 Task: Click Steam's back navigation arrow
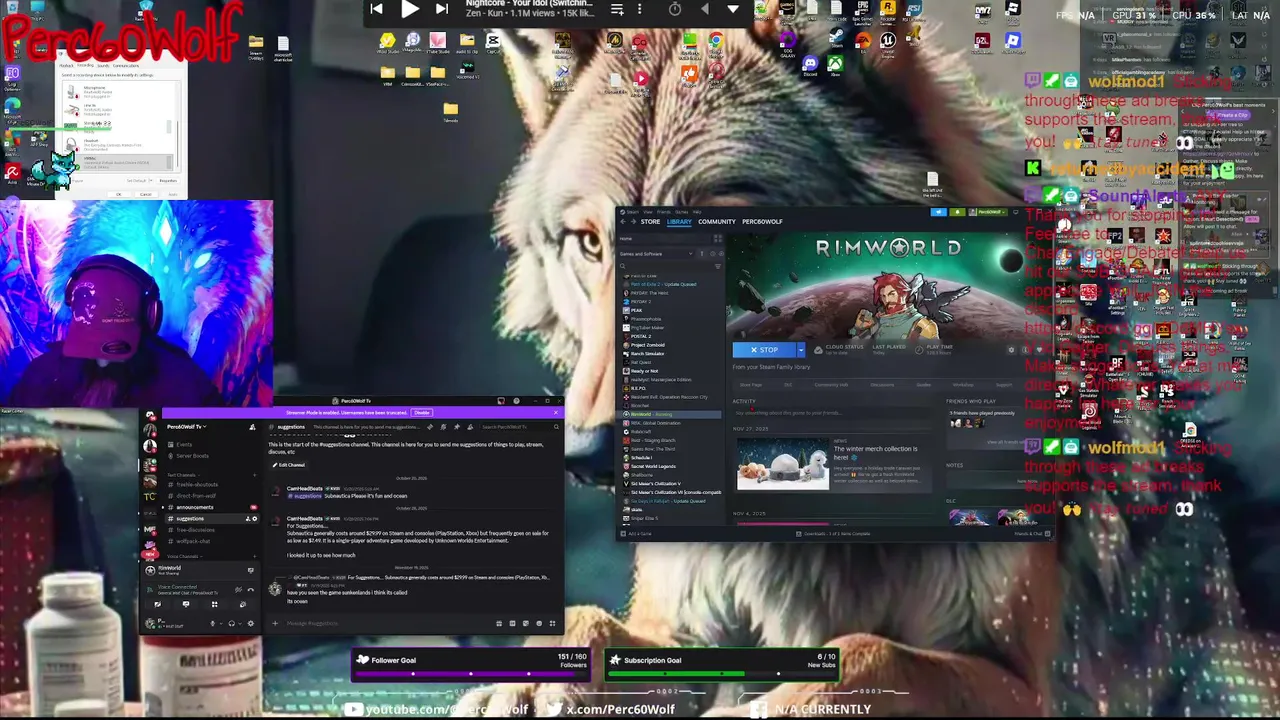(x=623, y=221)
